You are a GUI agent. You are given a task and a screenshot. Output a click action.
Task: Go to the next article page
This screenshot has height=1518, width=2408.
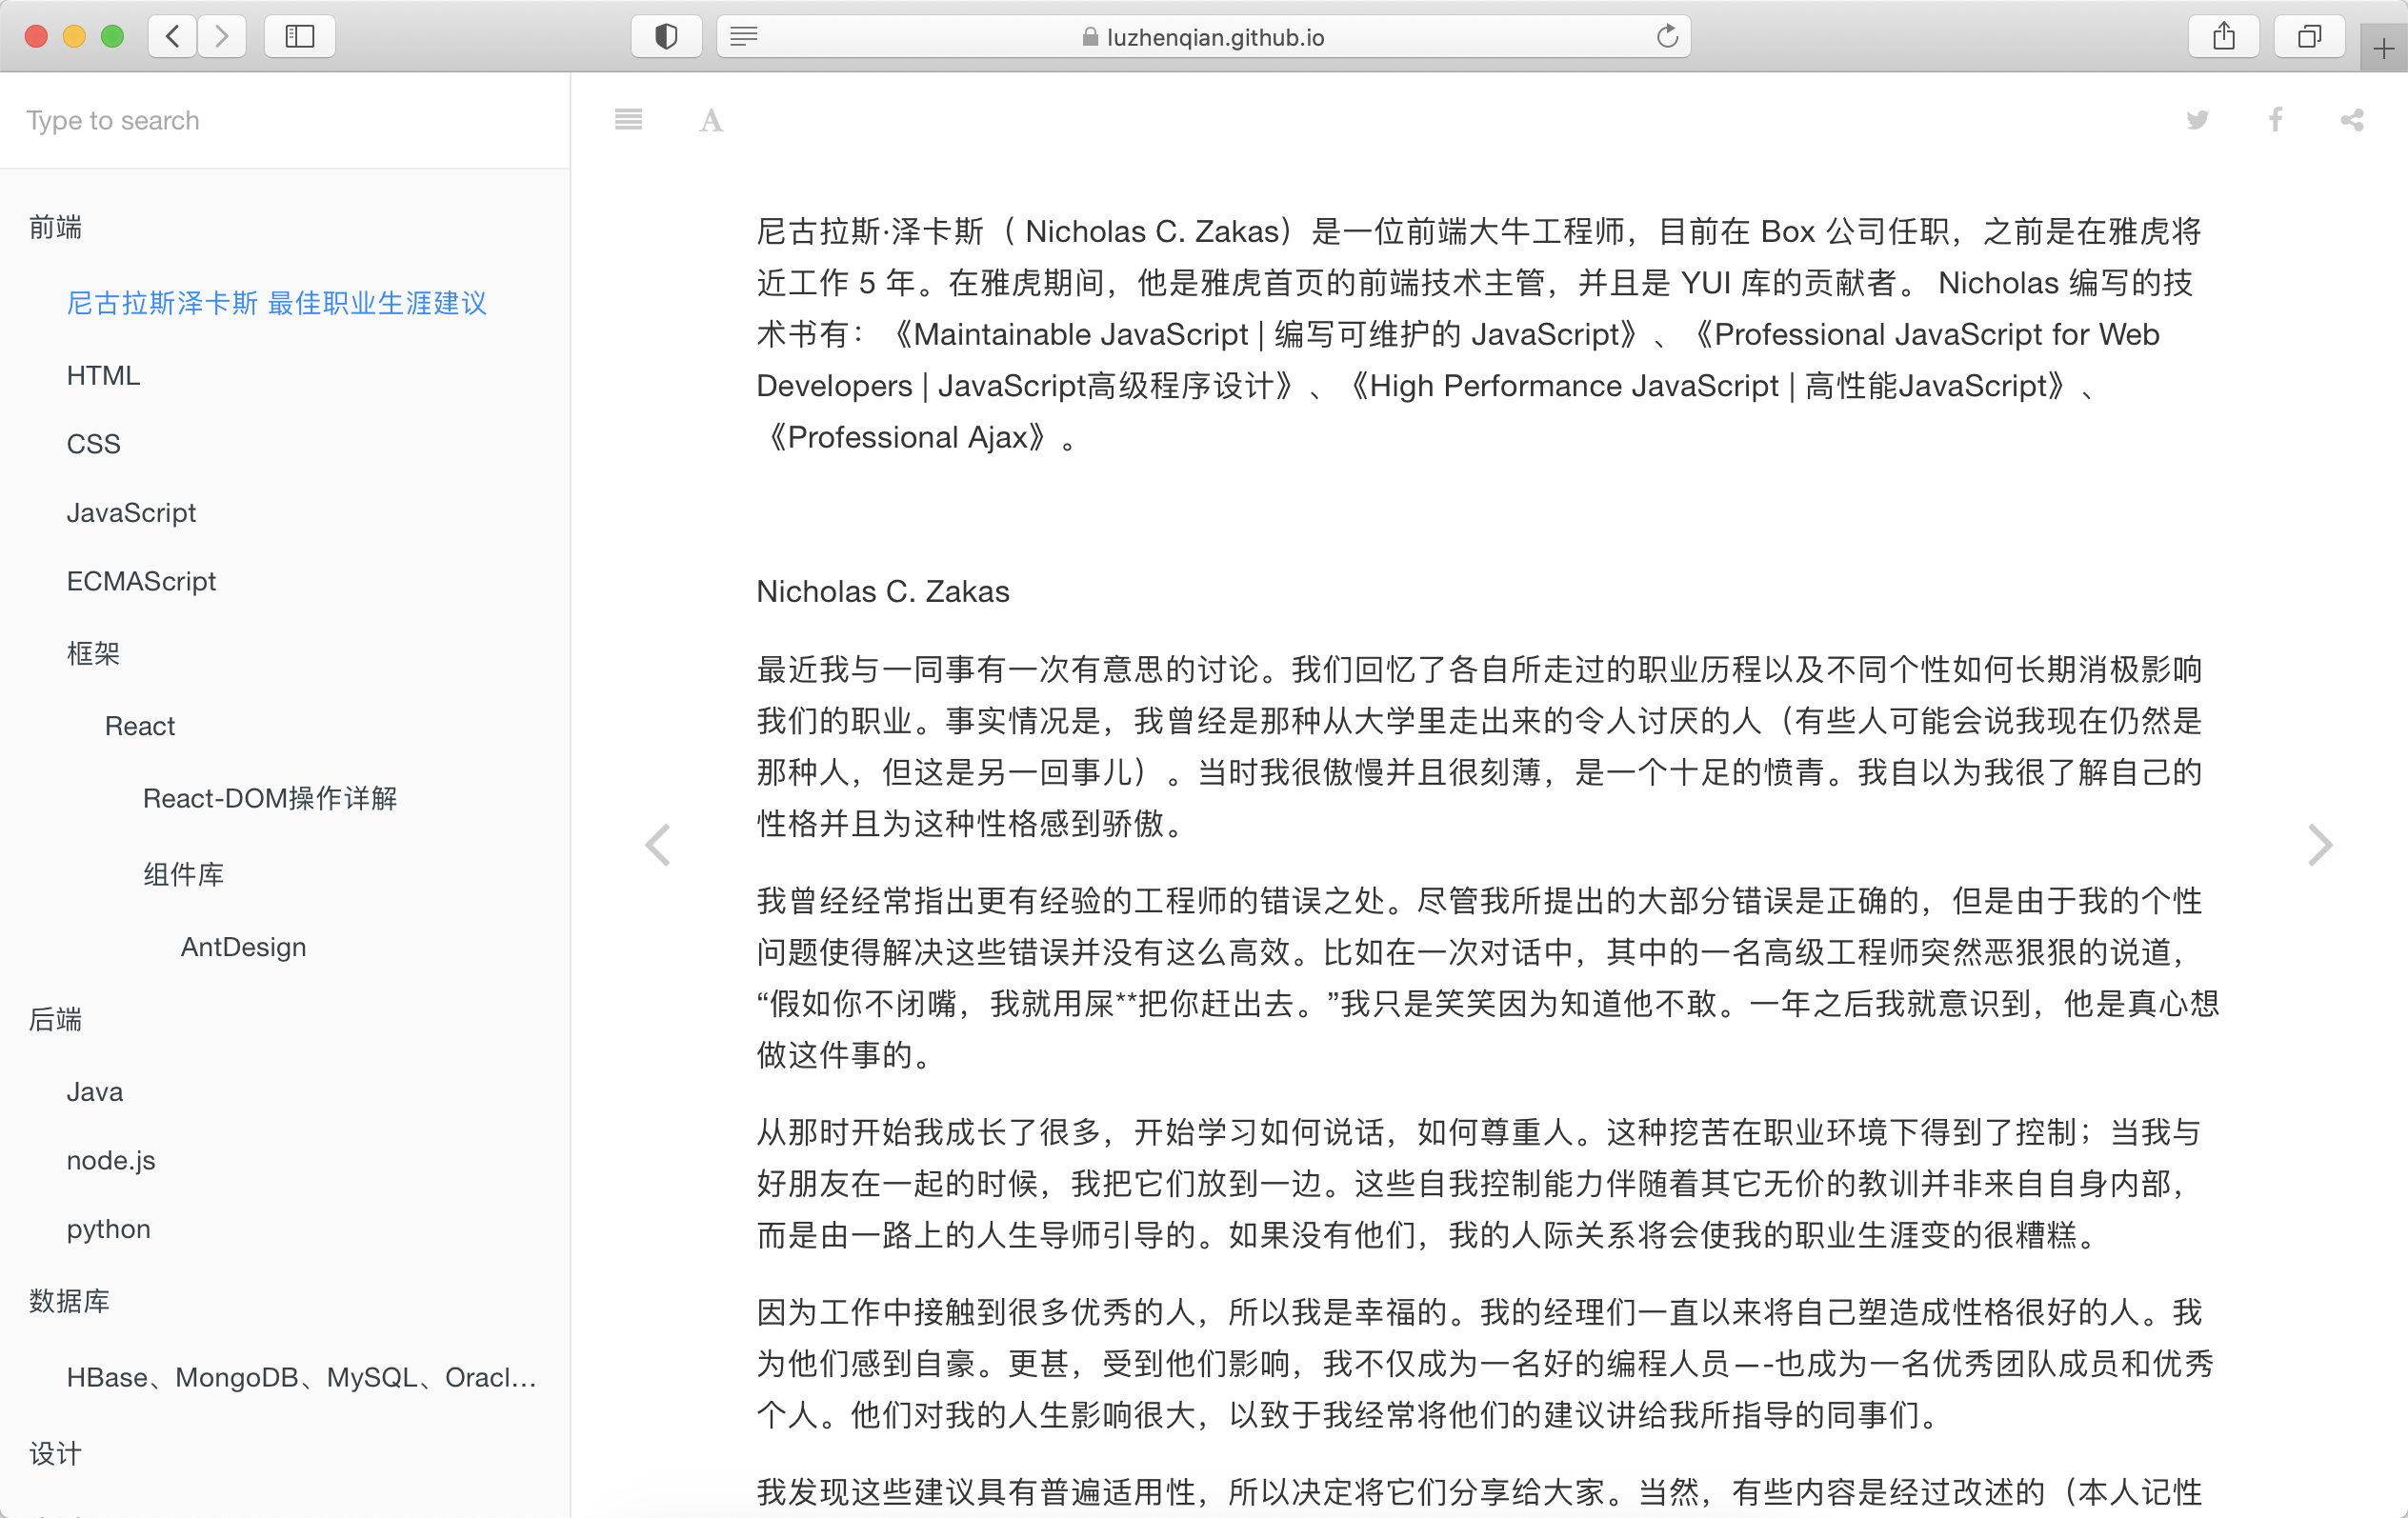pos(2321,845)
